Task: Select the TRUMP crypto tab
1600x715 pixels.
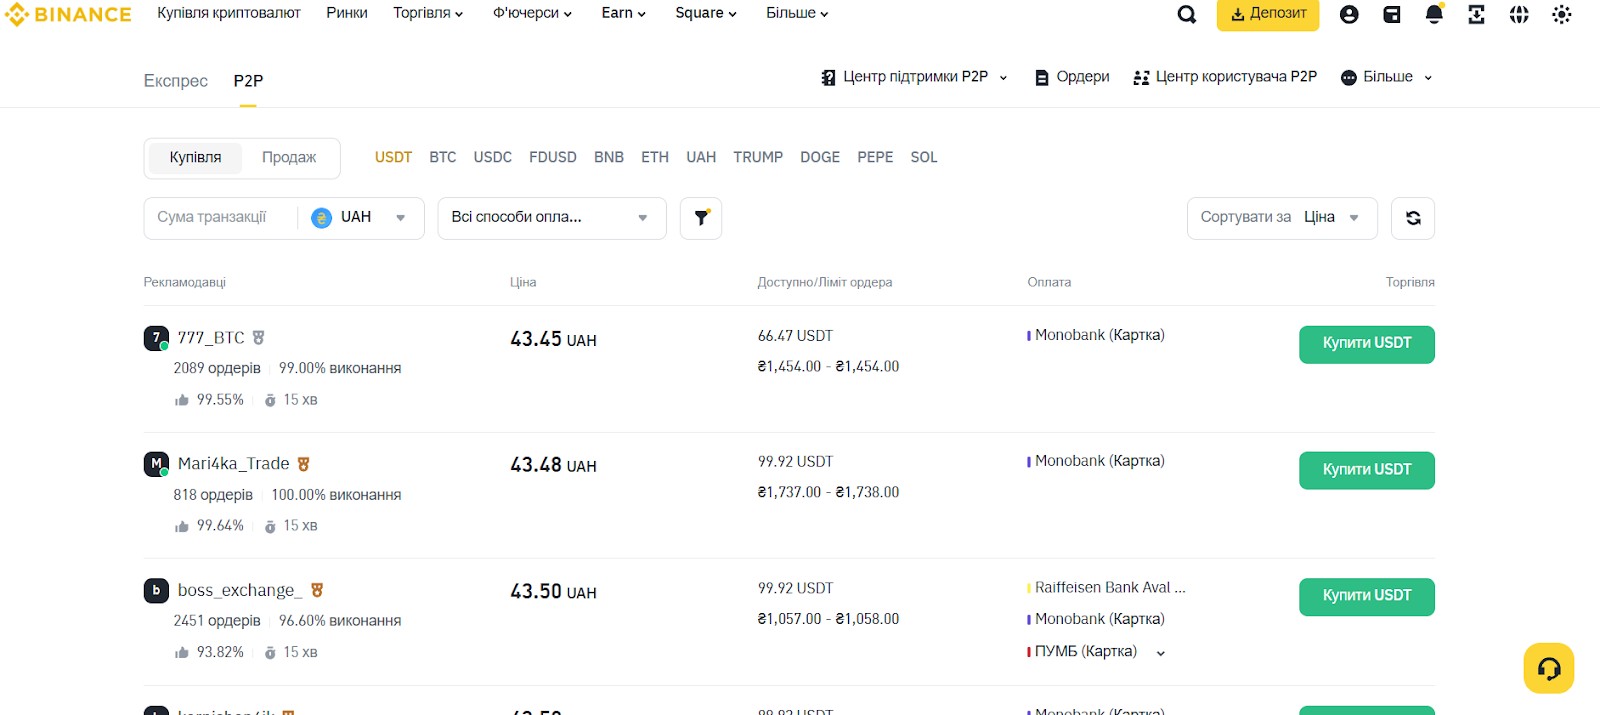Action: click(758, 158)
